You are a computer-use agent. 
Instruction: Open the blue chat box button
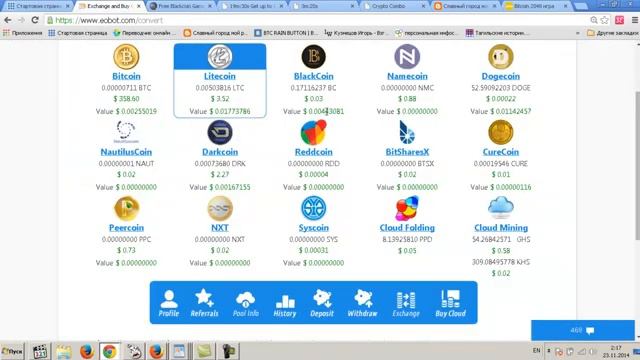point(582,330)
